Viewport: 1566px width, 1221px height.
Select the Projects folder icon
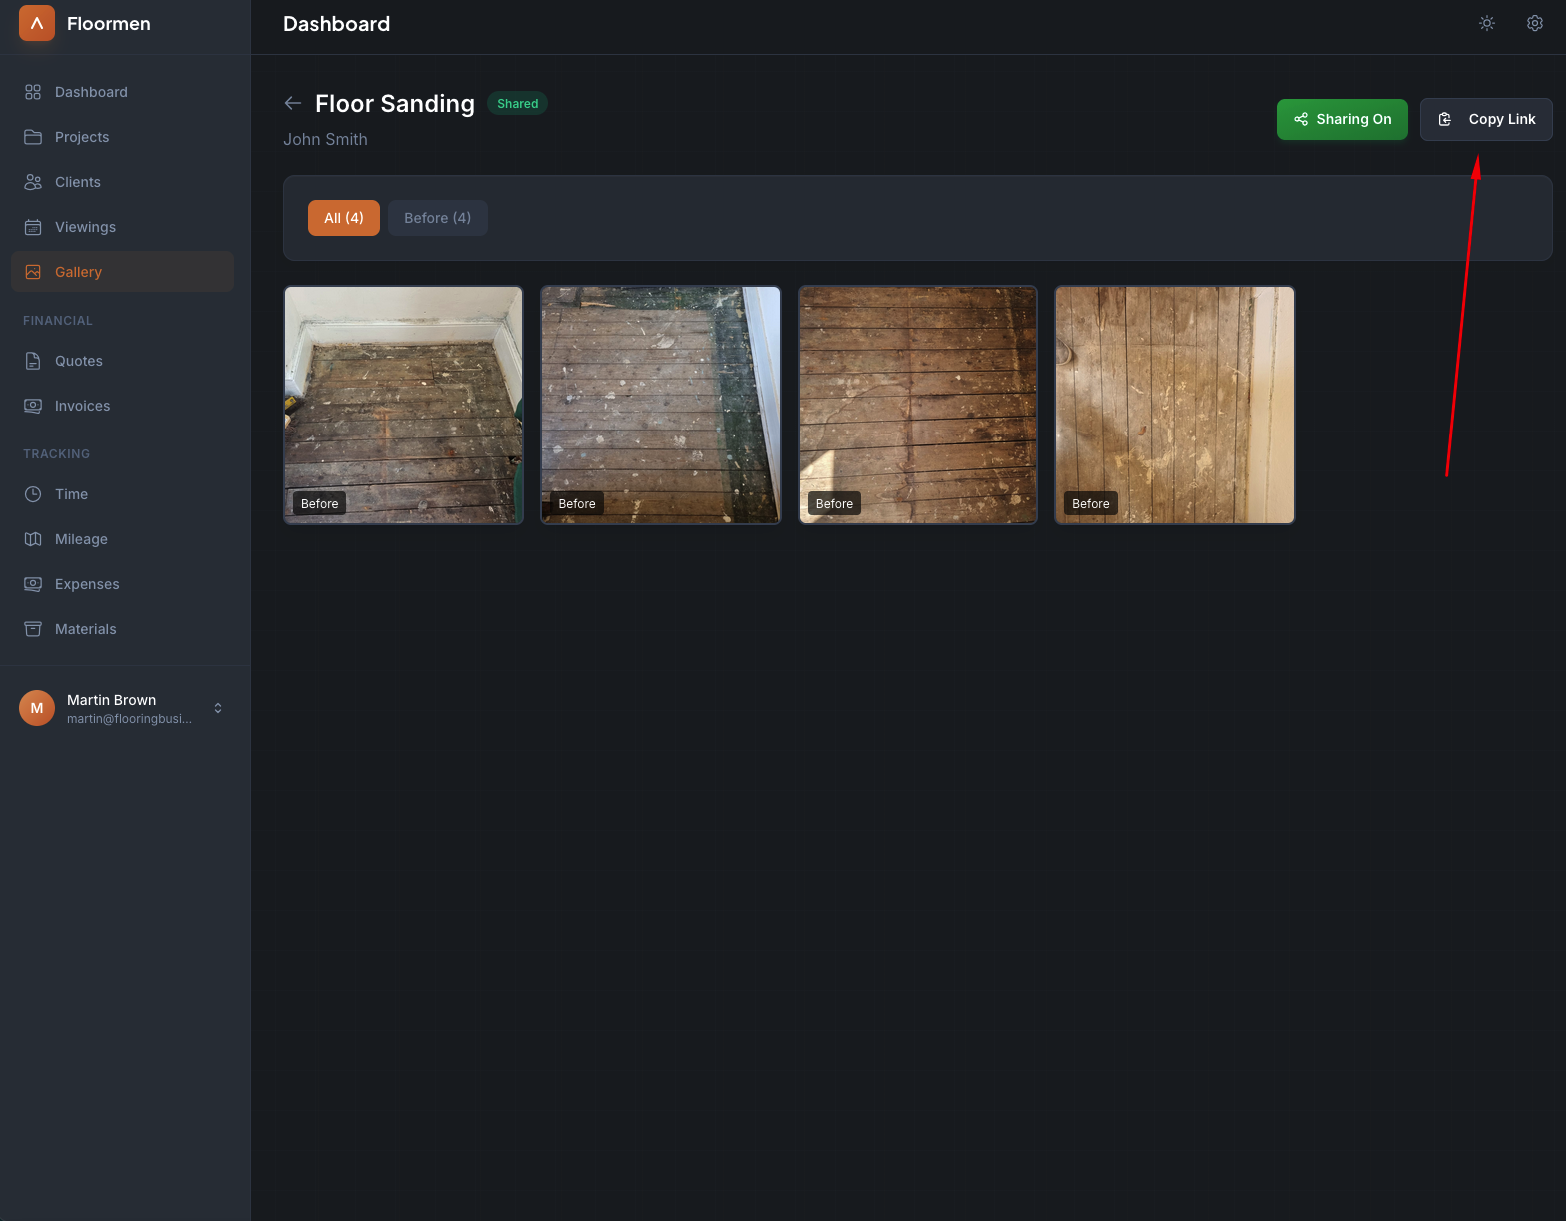pos(32,136)
